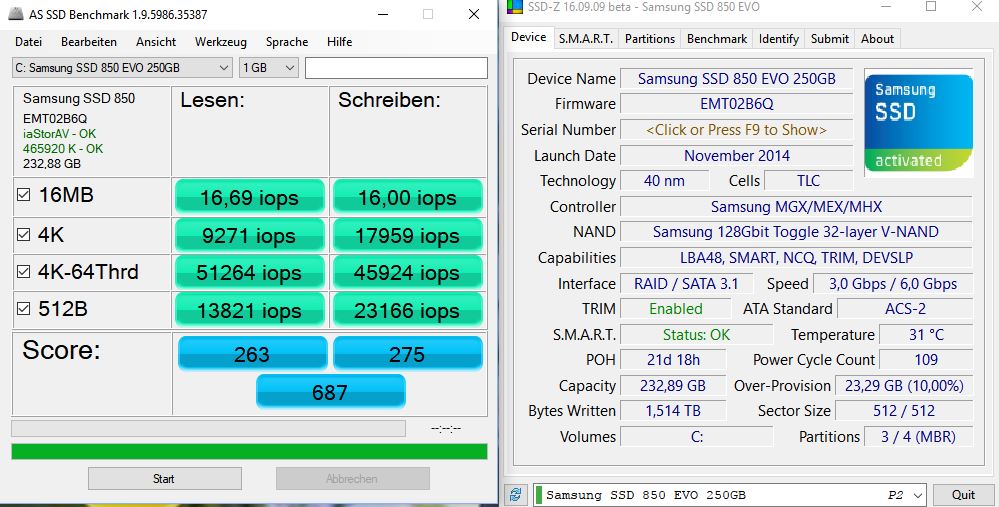Switch to the About tab
The width and height of the screenshot is (999, 507).
point(877,39)
